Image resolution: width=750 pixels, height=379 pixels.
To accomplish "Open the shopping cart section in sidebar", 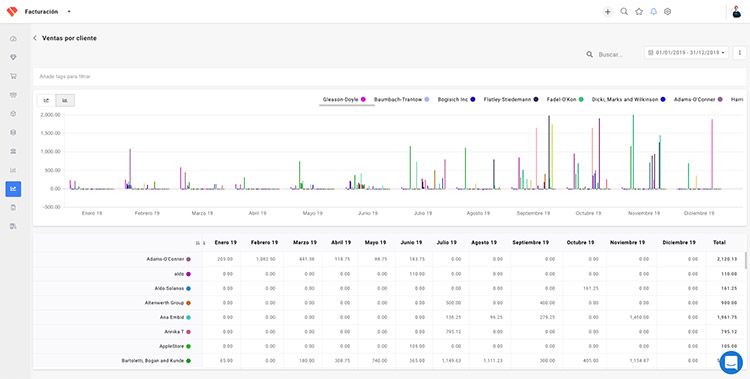I will (x=13, y=76).
